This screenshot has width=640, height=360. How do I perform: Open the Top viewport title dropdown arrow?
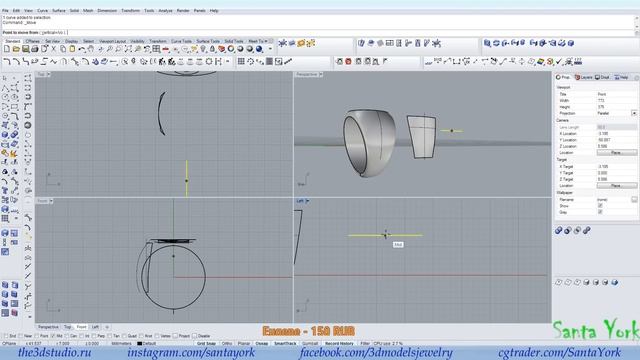[49, 74]
